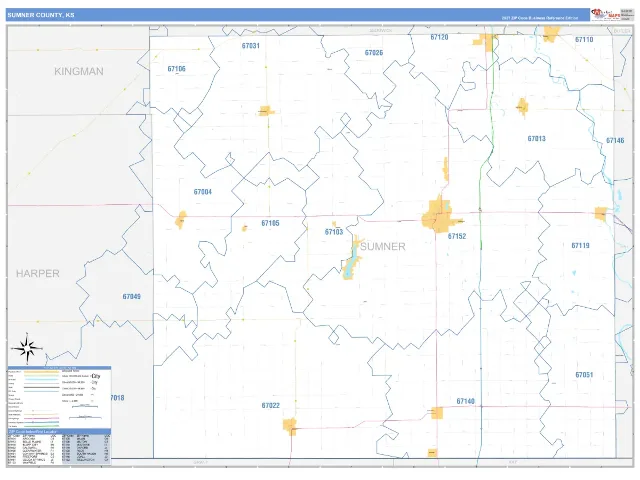Screen dimensions: 640x480
Task: Select ZIP code label 67004
Action: coord(203,192)
